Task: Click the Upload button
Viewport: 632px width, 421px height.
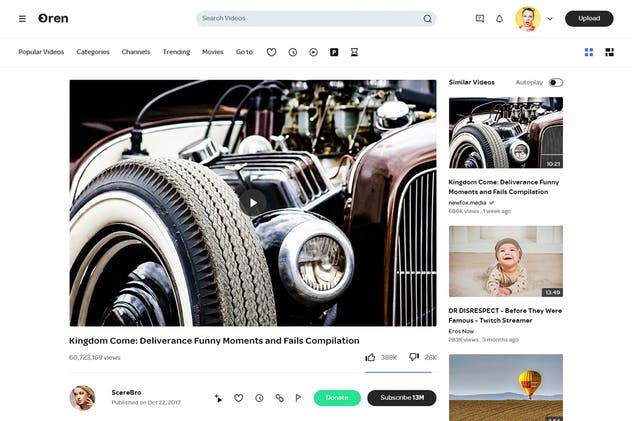Action: (x=589, y=19)
